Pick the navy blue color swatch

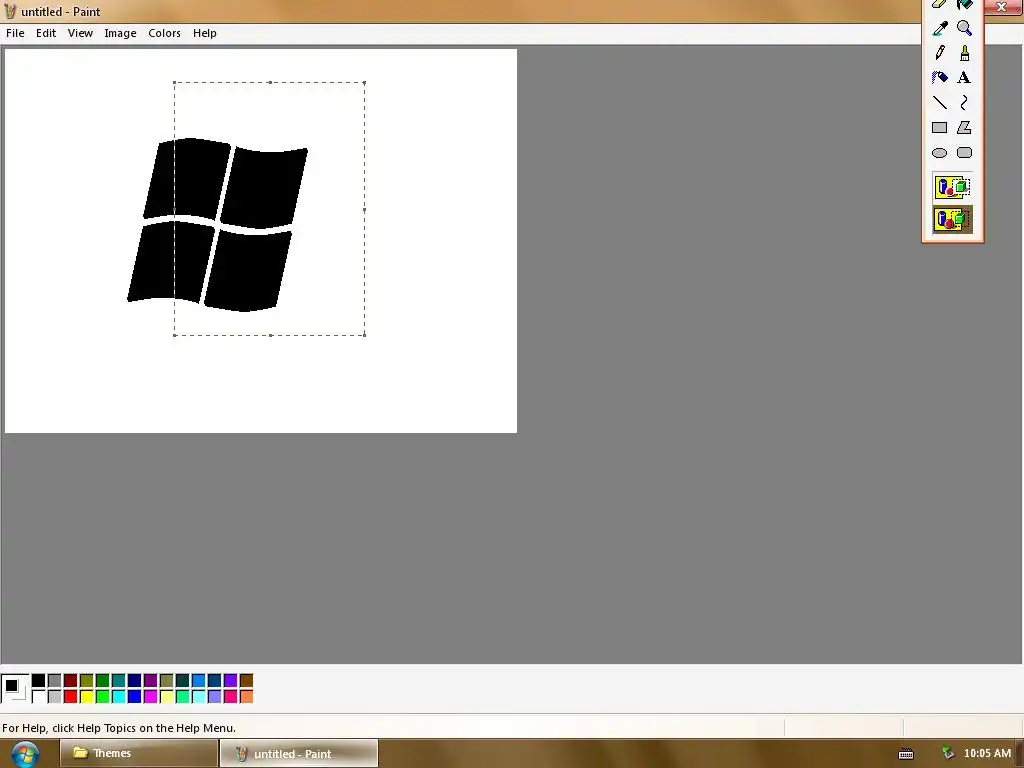[135, 680]
